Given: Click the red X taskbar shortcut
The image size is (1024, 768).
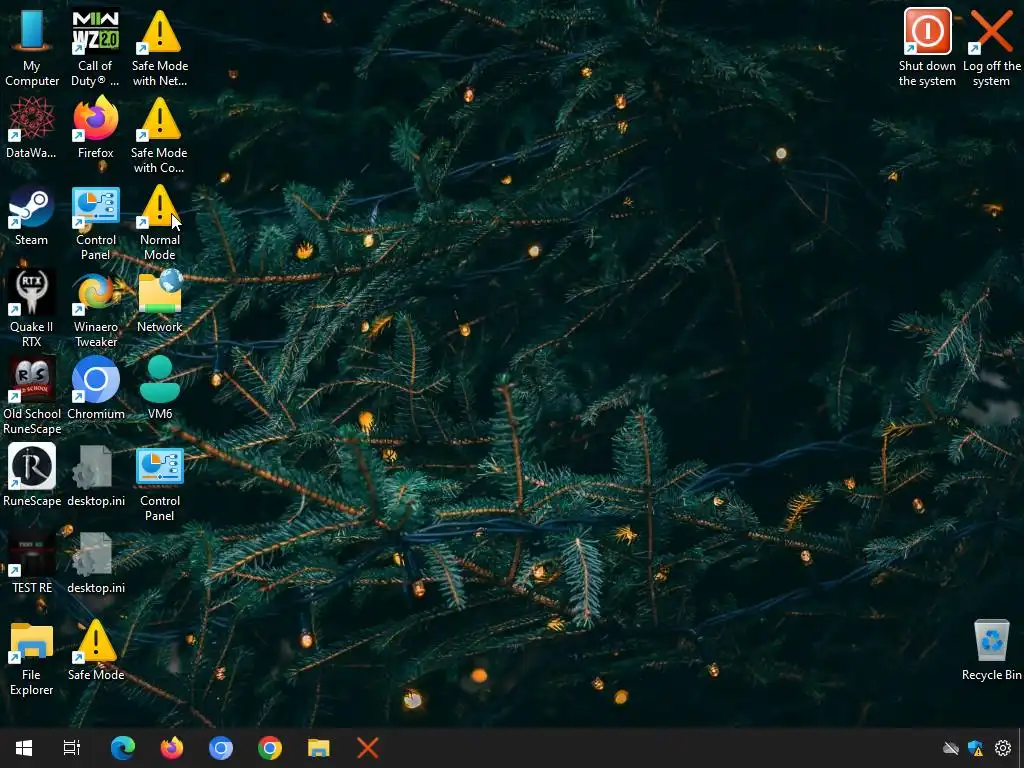Looking at the screenshot, I should click(368, 748).
